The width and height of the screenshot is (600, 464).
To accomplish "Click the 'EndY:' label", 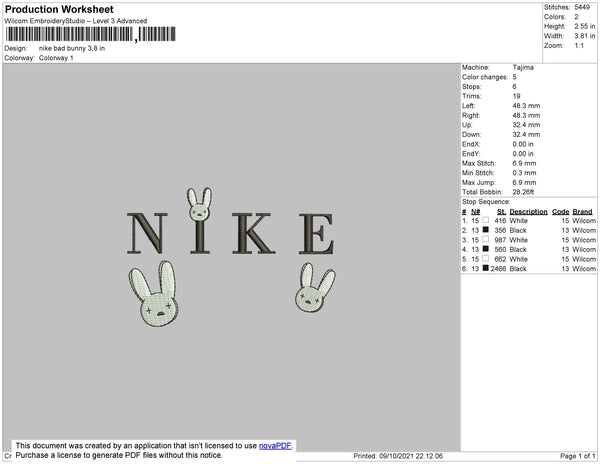I will click(471, 154).
